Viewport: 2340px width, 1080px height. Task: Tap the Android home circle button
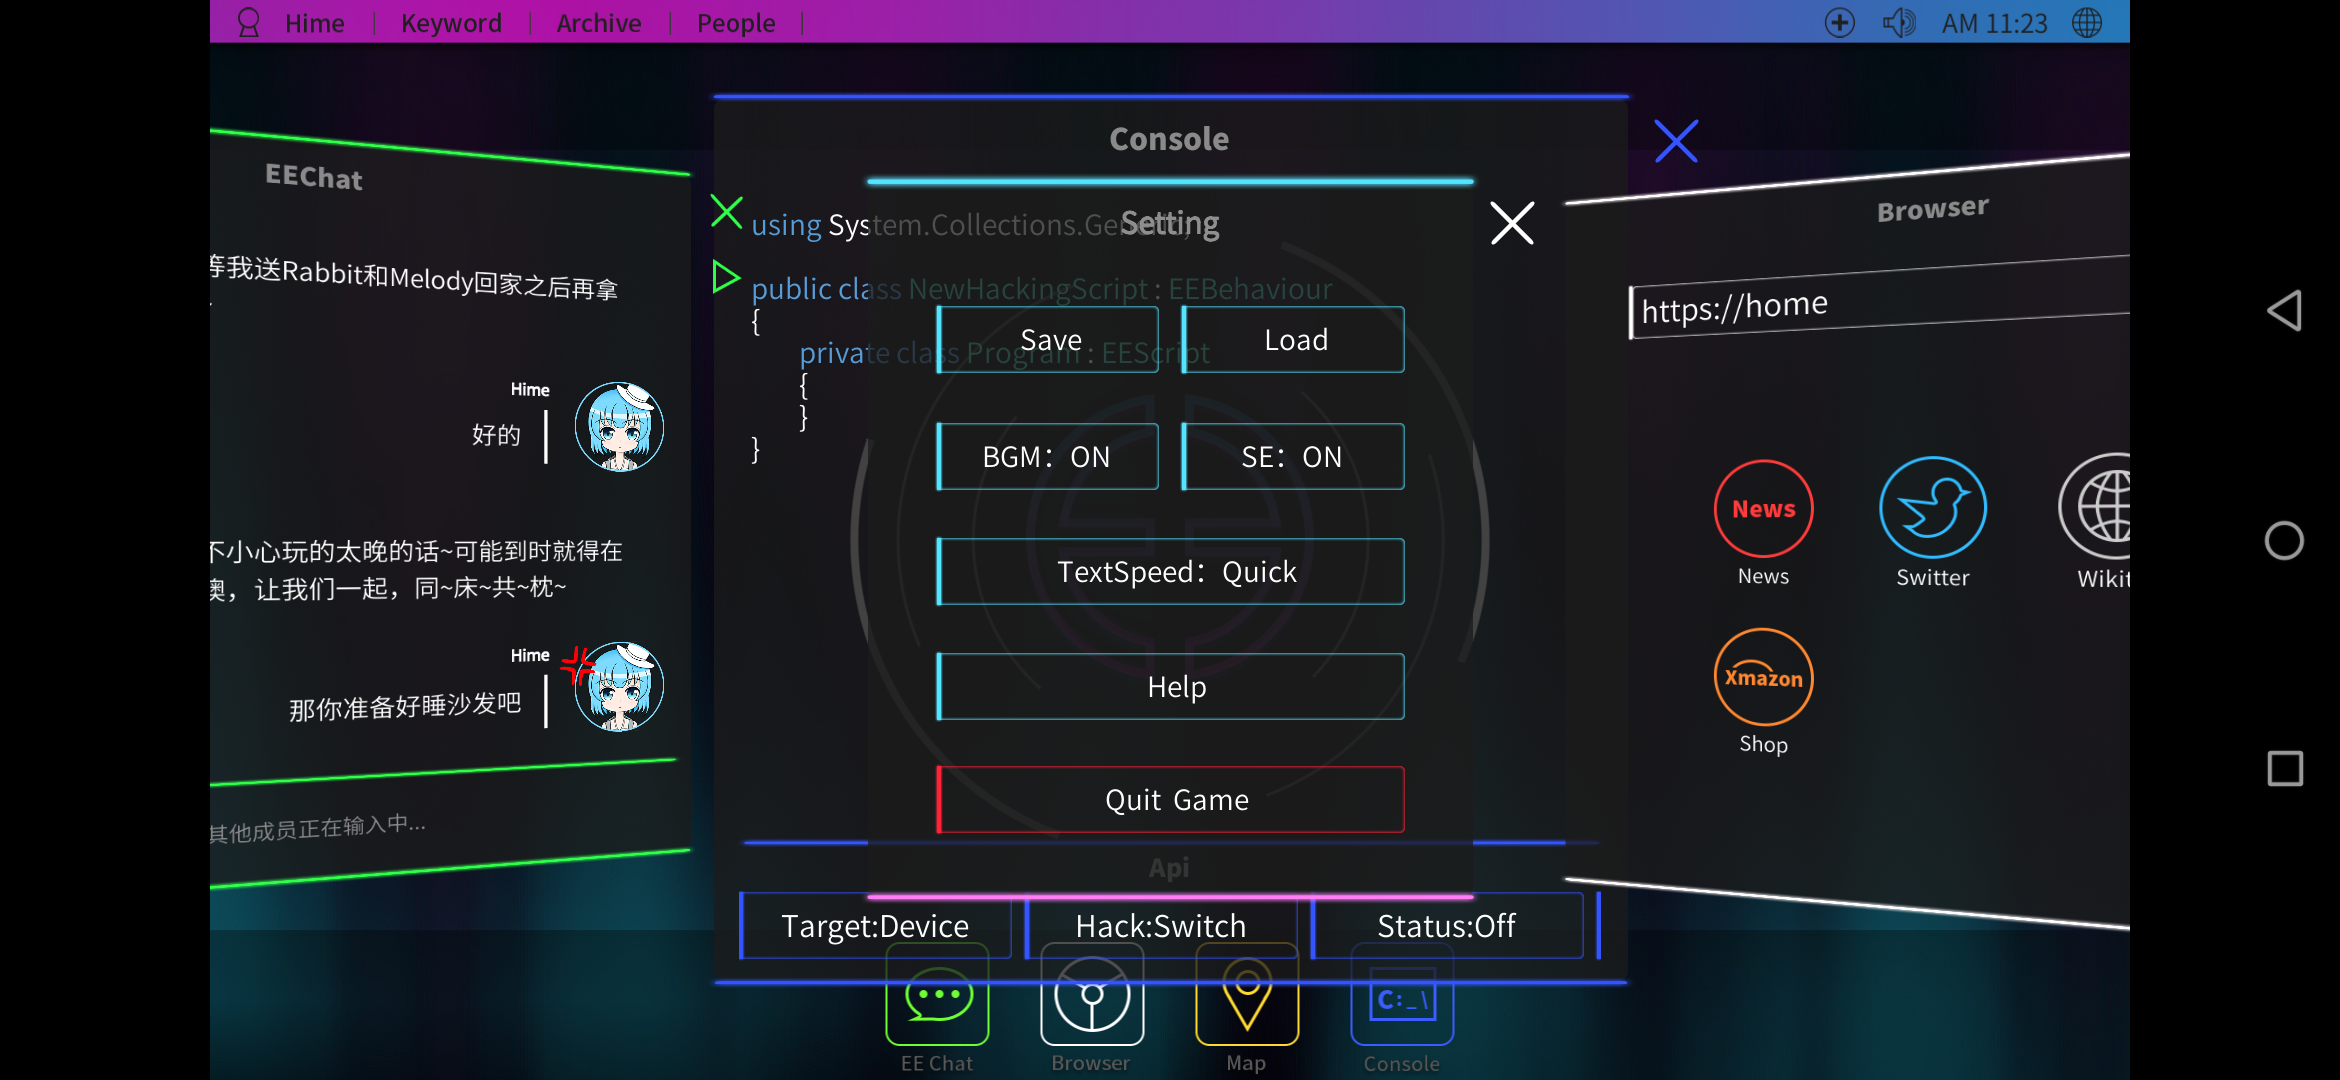2284,541
